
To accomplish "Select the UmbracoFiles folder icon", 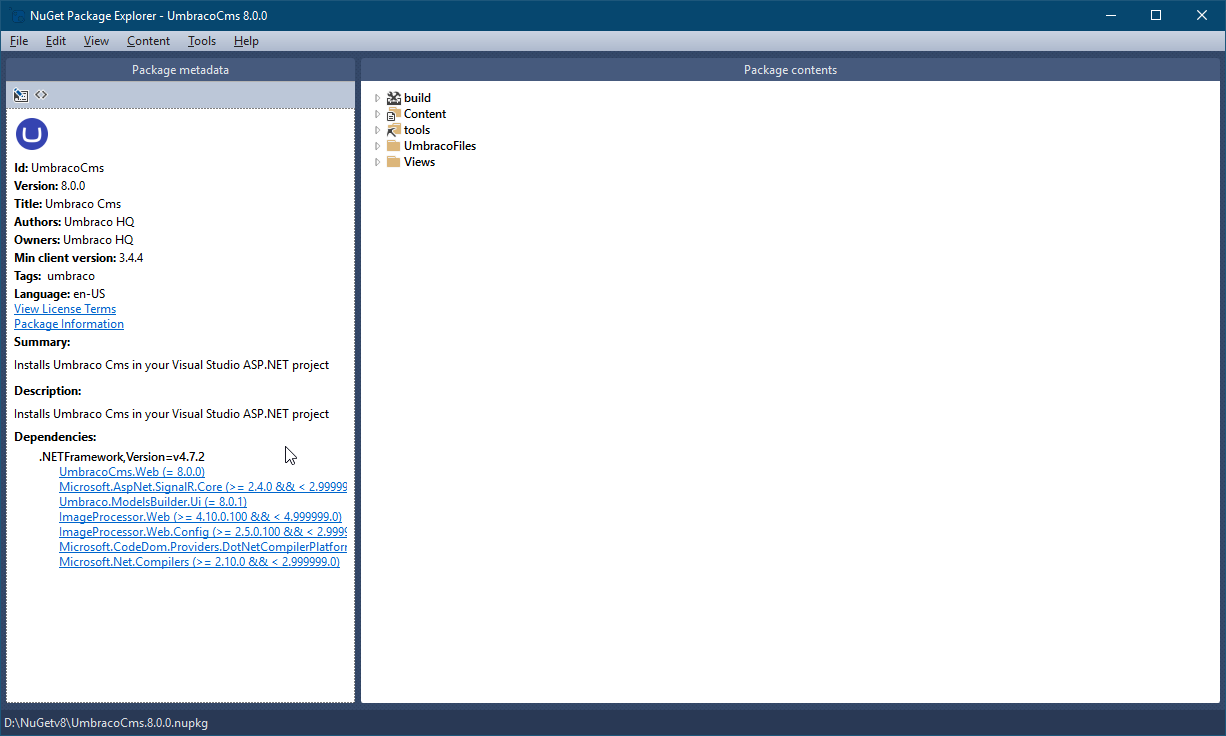I will pyautogui.click(x=393, y=146).
